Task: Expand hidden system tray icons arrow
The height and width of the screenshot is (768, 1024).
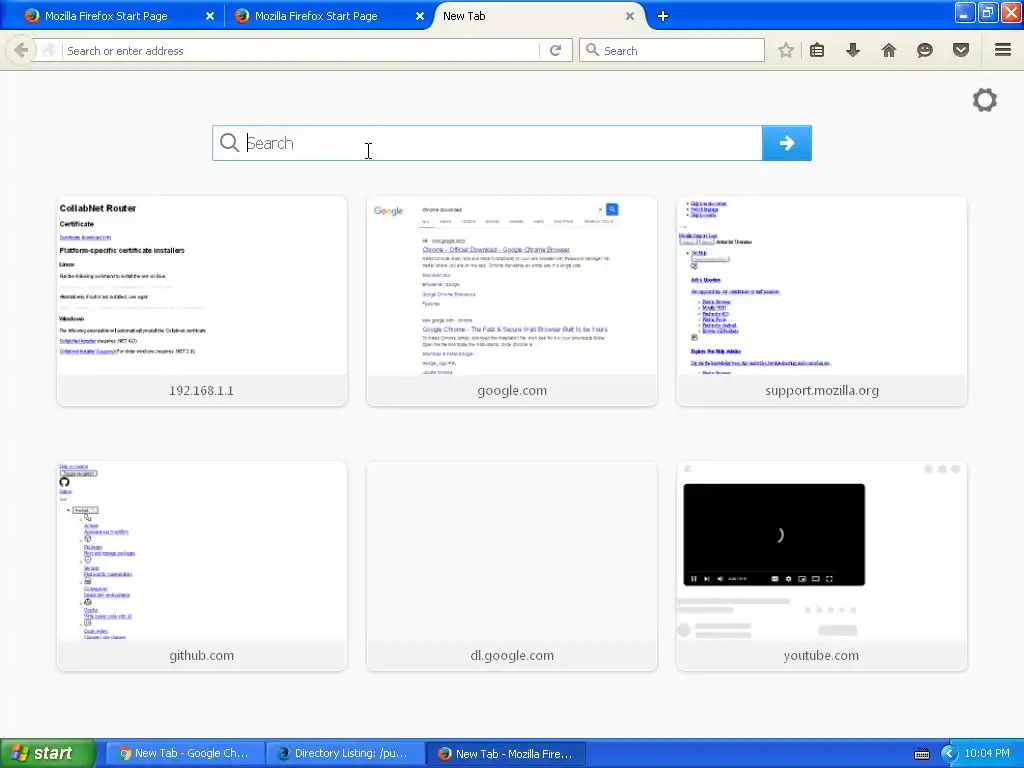Action: click(949, 754)
